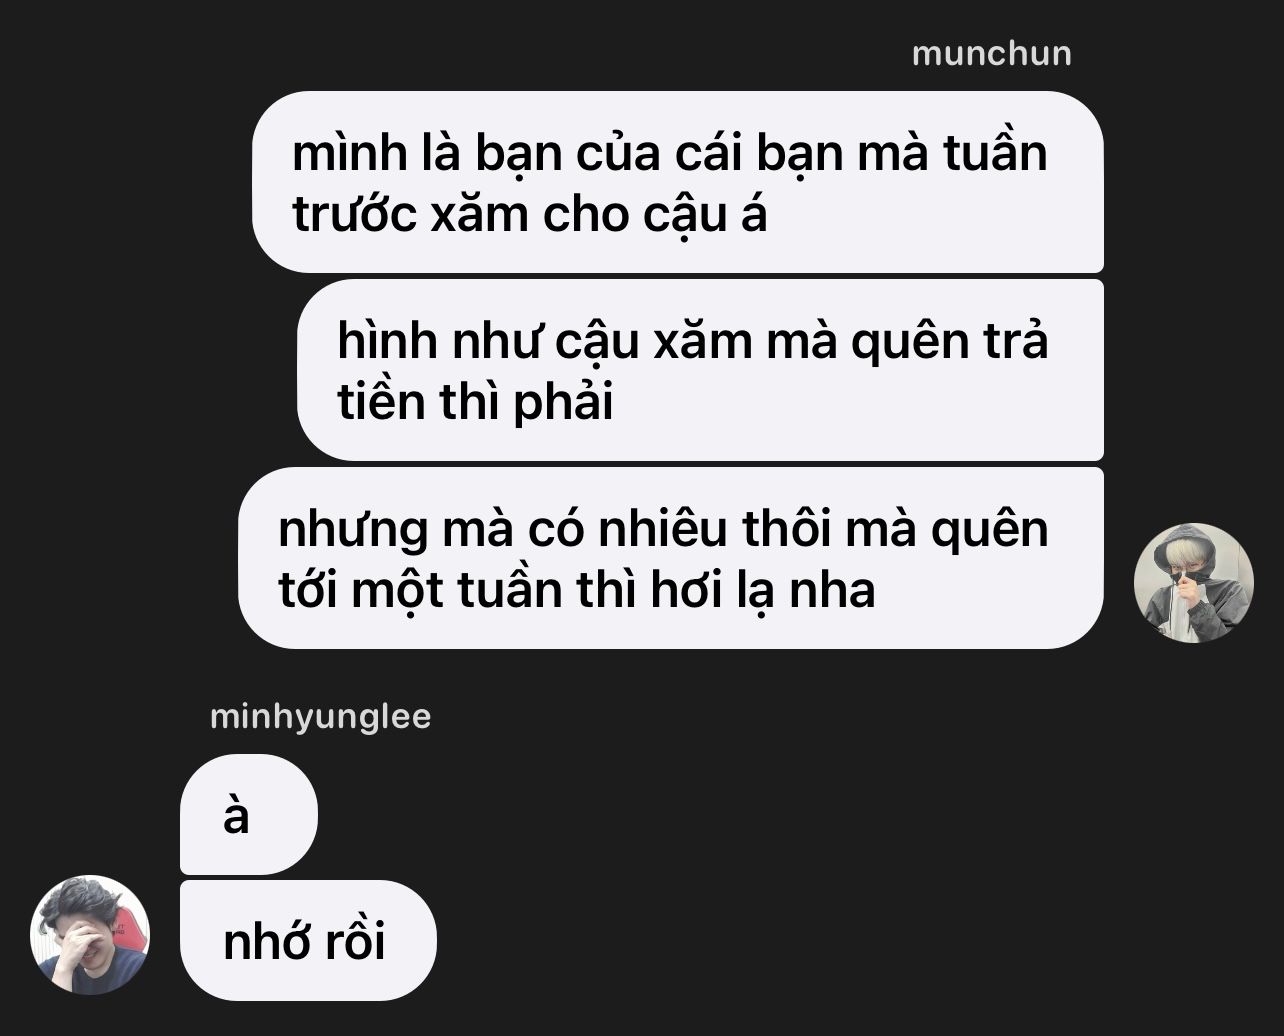Open minhyunglee's facepalm profile avatar

coord(90,934)
